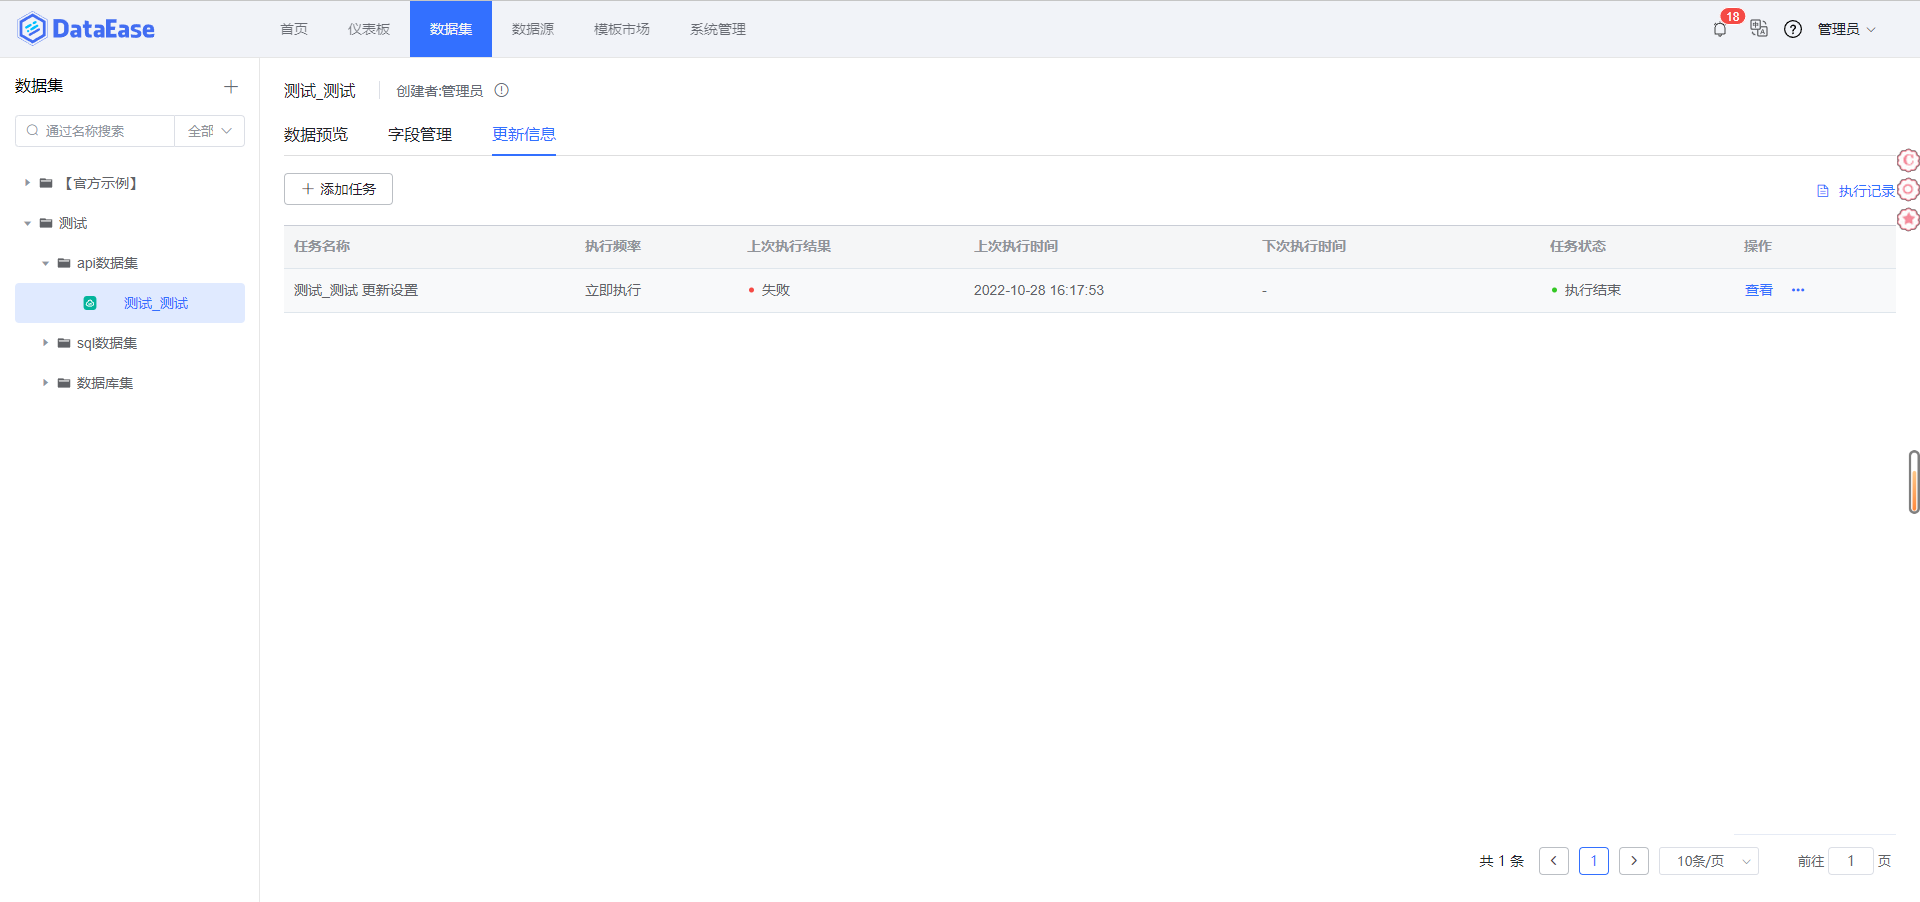This screenshot has height=902, width=1920.
Task: Click the 测试_测试 更新设置 task name
Action: [356, 290]
